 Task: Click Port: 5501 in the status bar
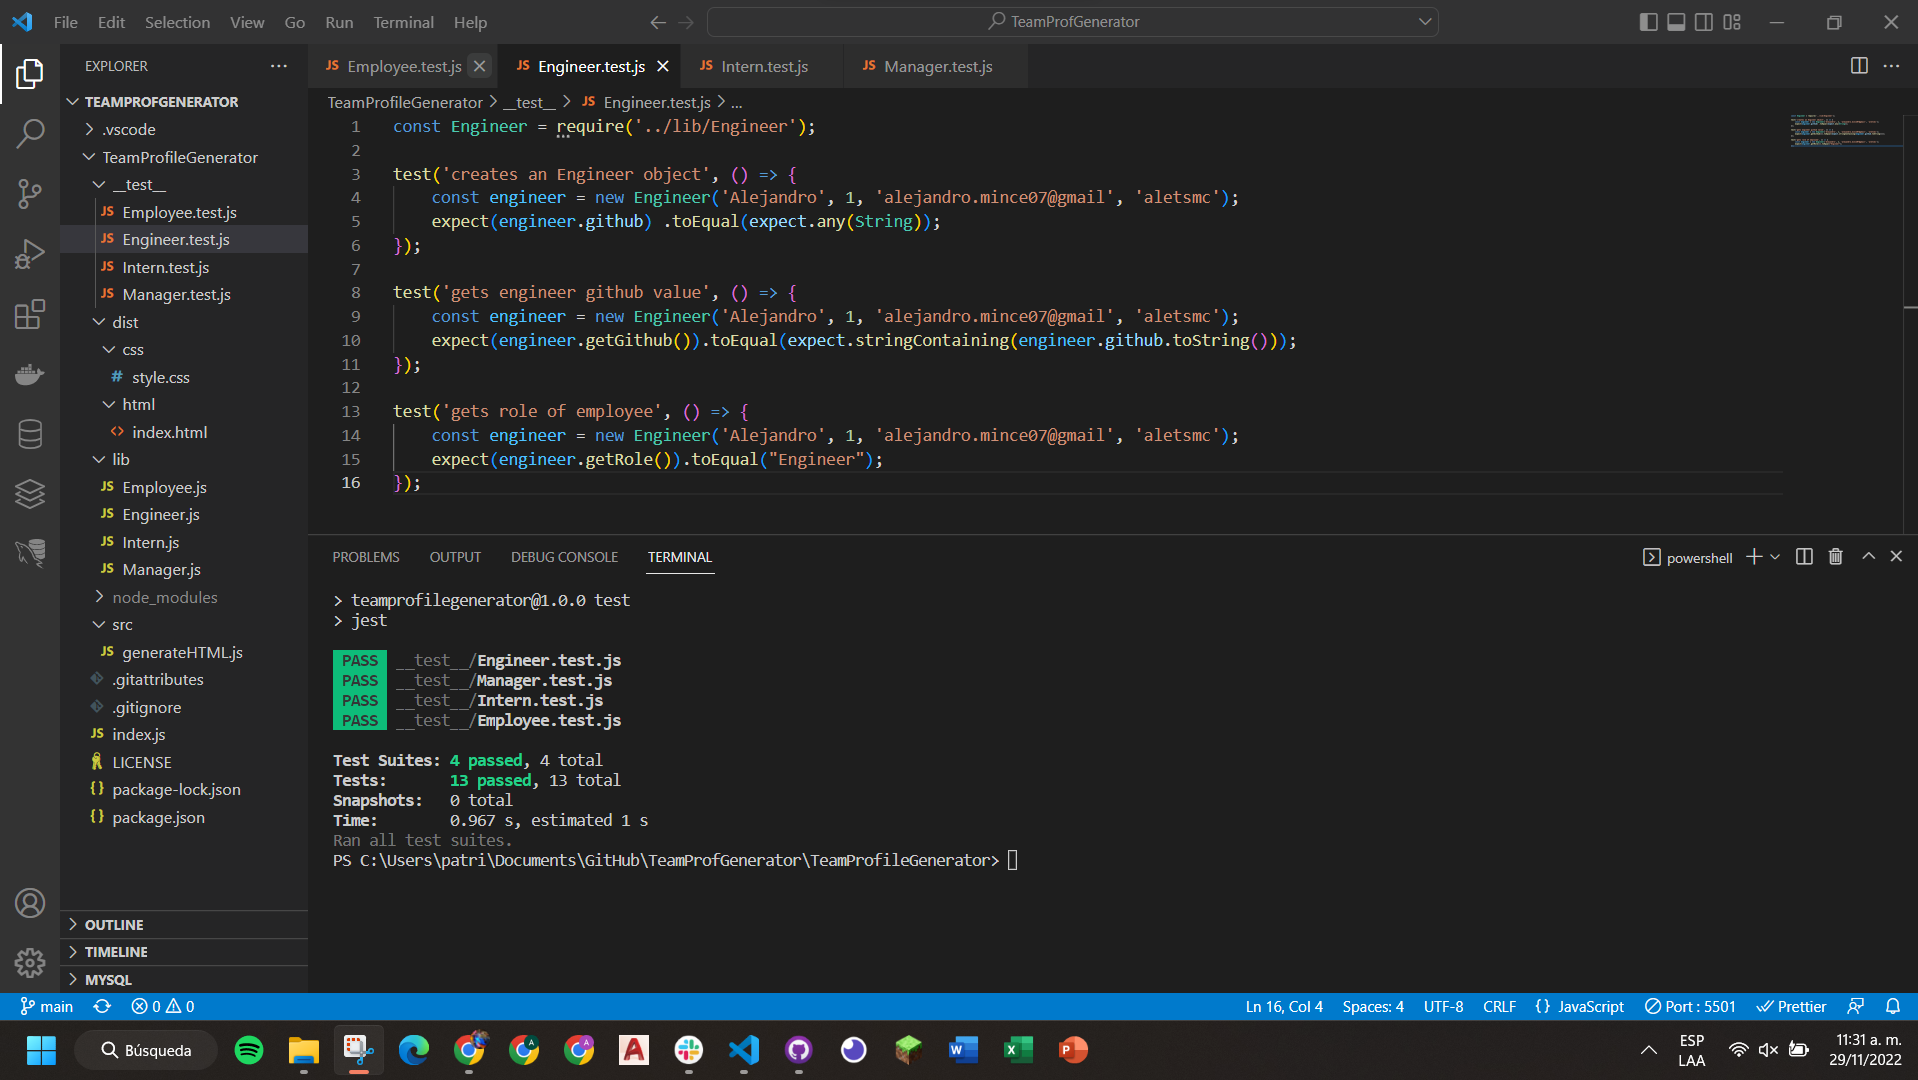[1689, 1006]
